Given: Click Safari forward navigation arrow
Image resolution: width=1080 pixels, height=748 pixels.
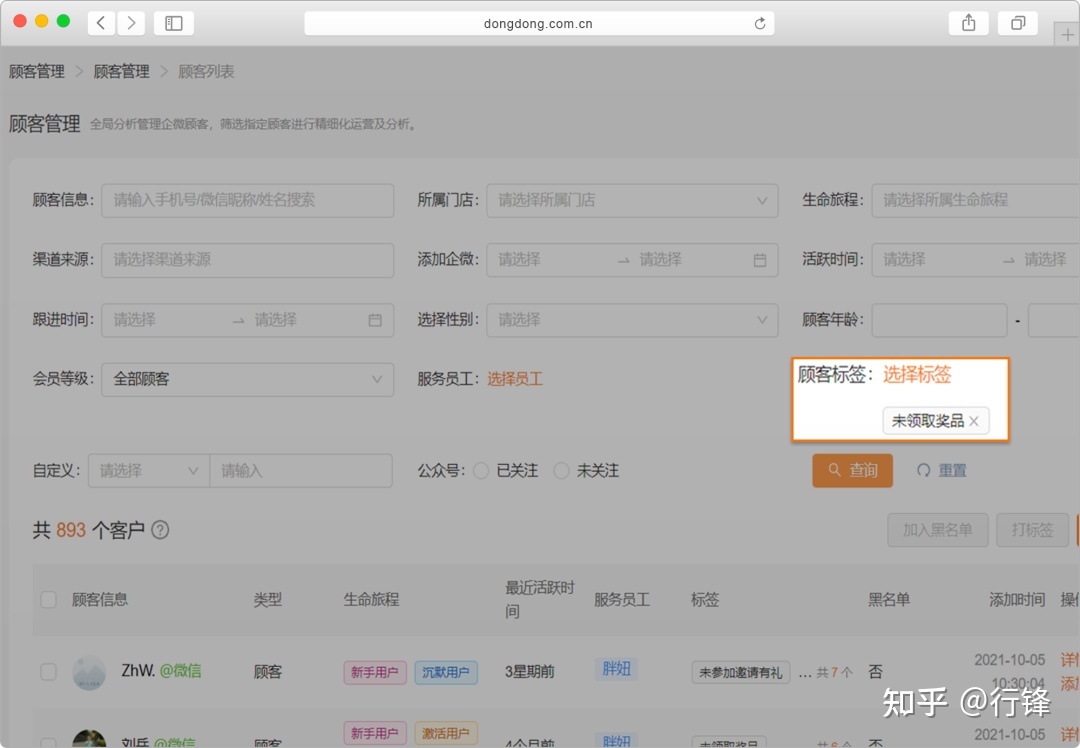Looking at the screenshot, I should click(131, 23).
